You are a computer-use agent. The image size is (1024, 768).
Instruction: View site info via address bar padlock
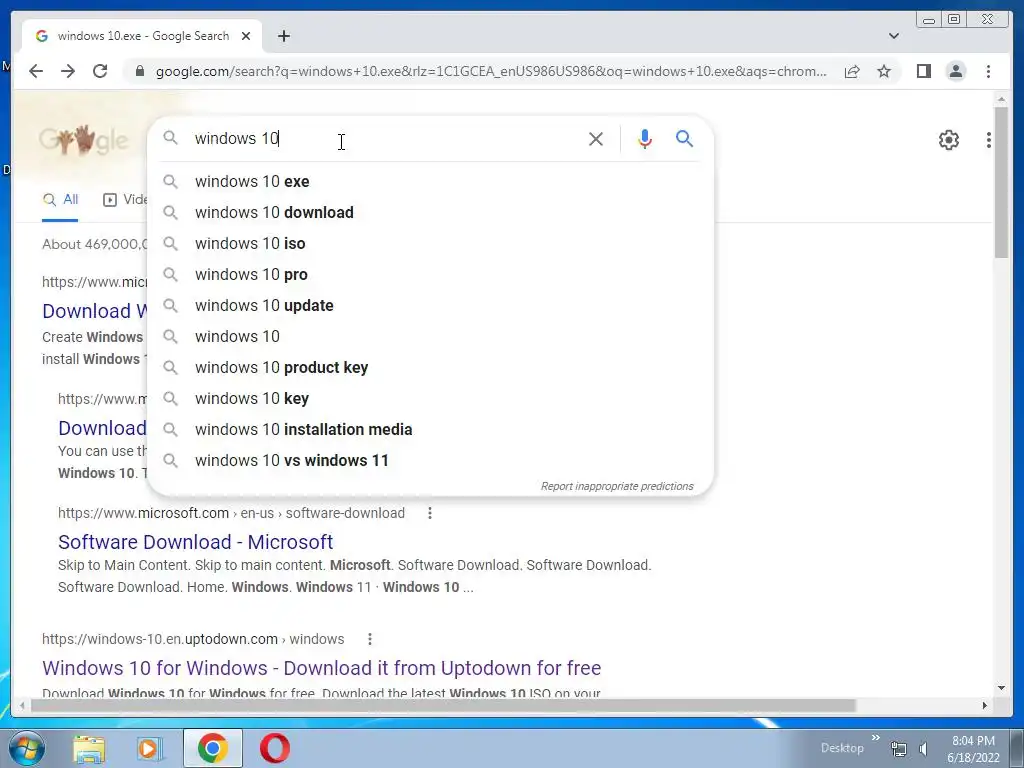tap(139, 71)
